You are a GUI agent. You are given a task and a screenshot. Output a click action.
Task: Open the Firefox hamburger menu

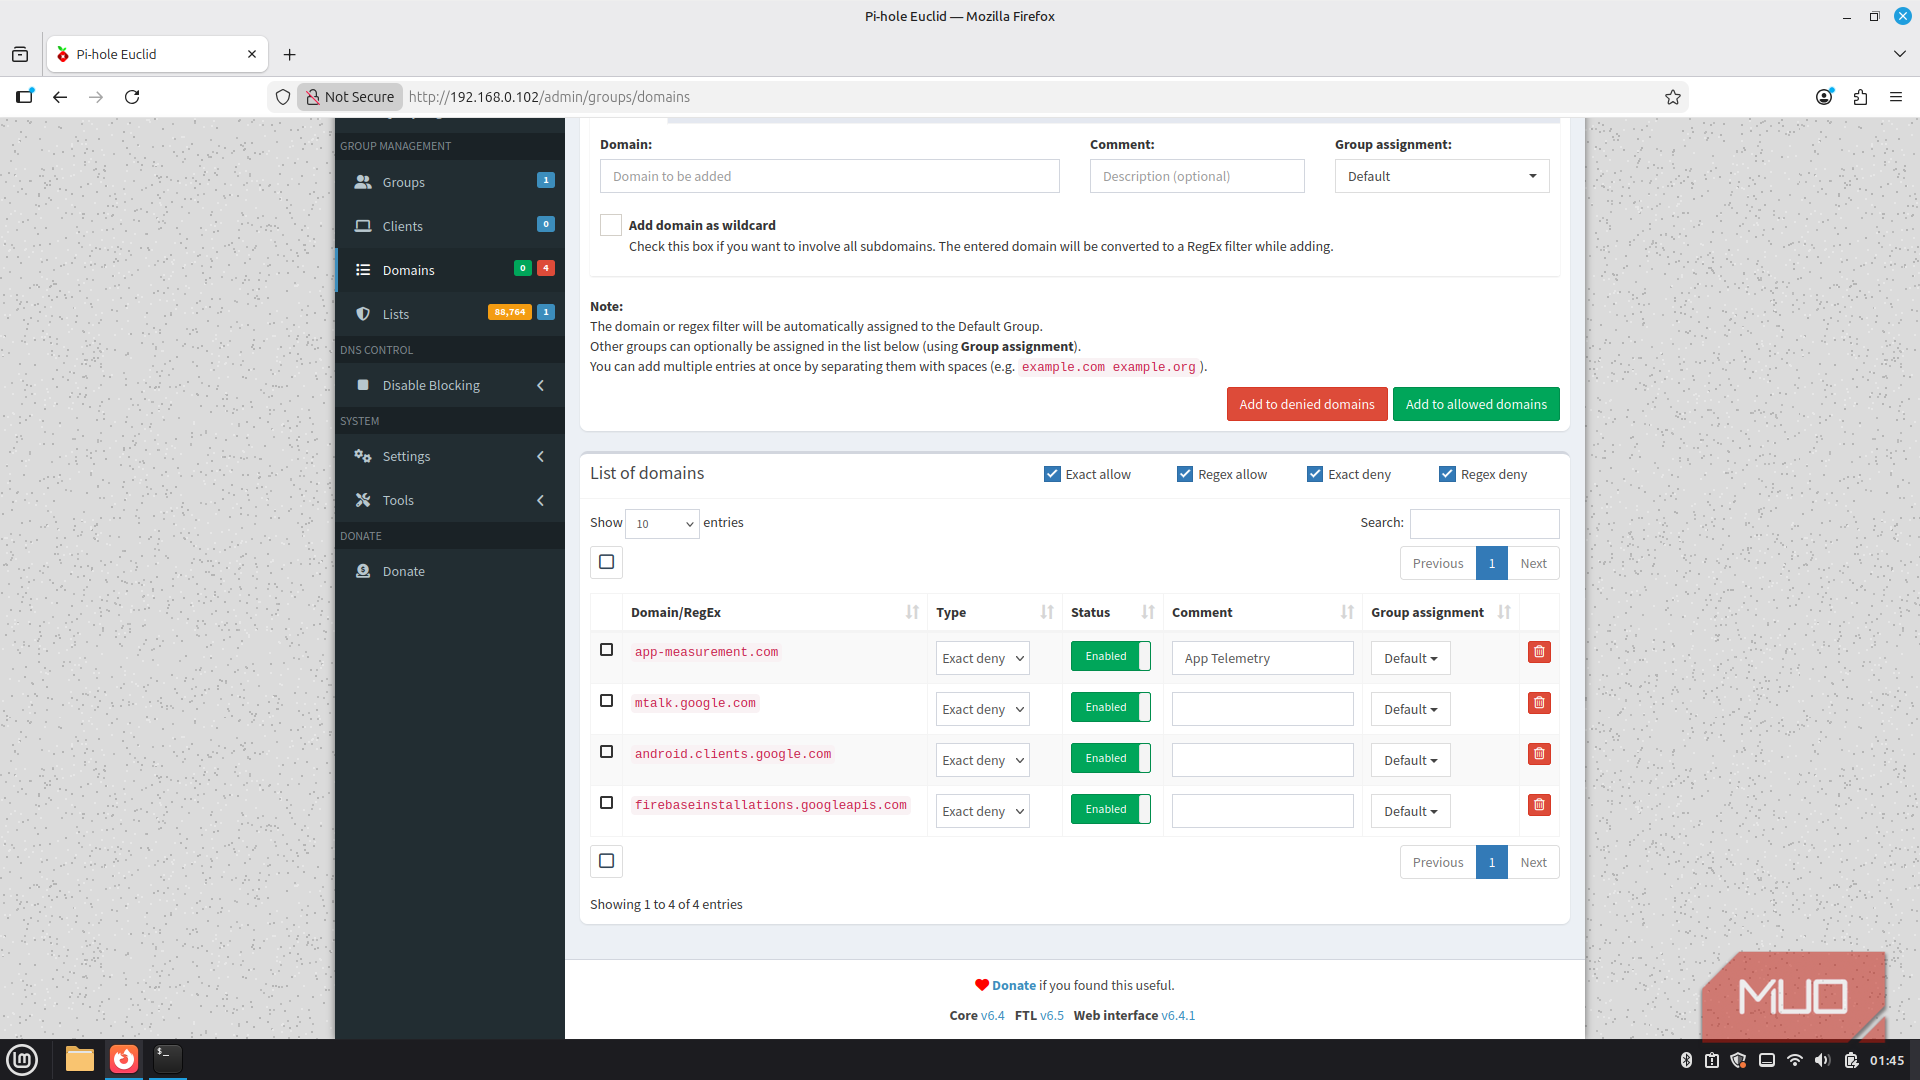click(1896, 97)
